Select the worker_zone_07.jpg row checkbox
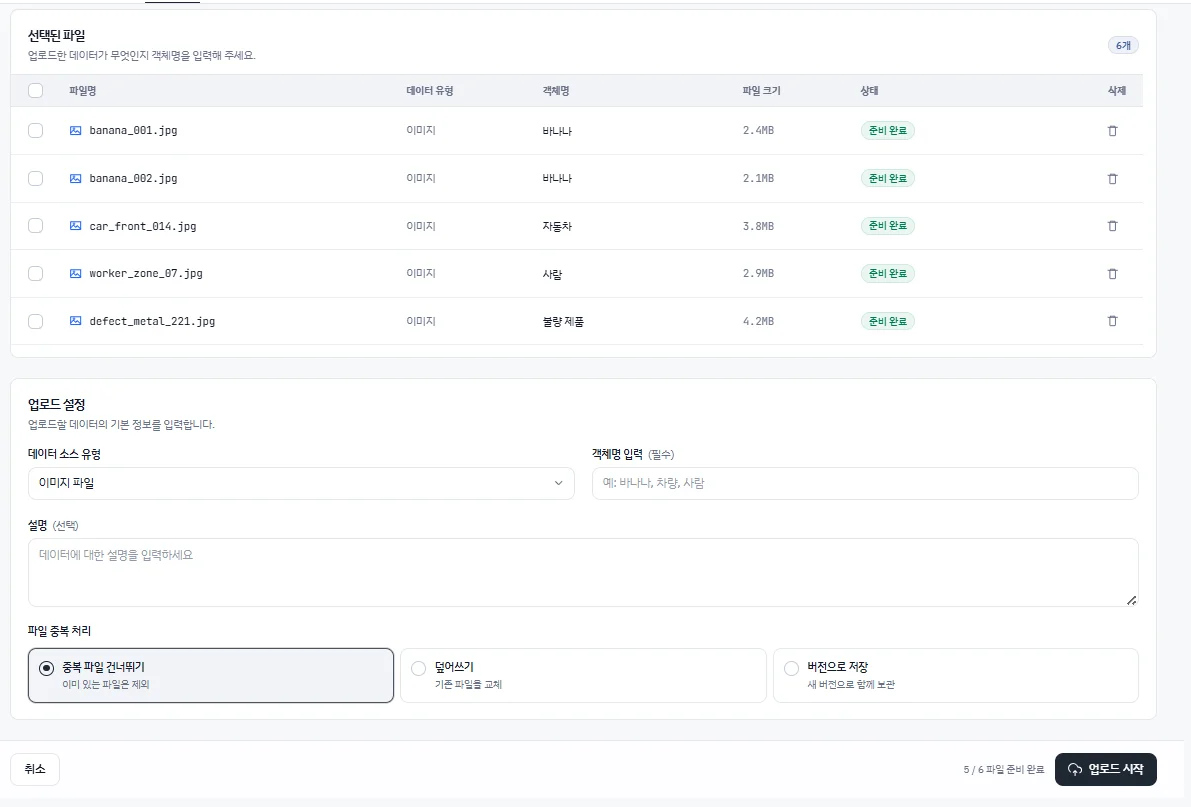Viewport: 1191px width, 807px height. pos(36,274)
